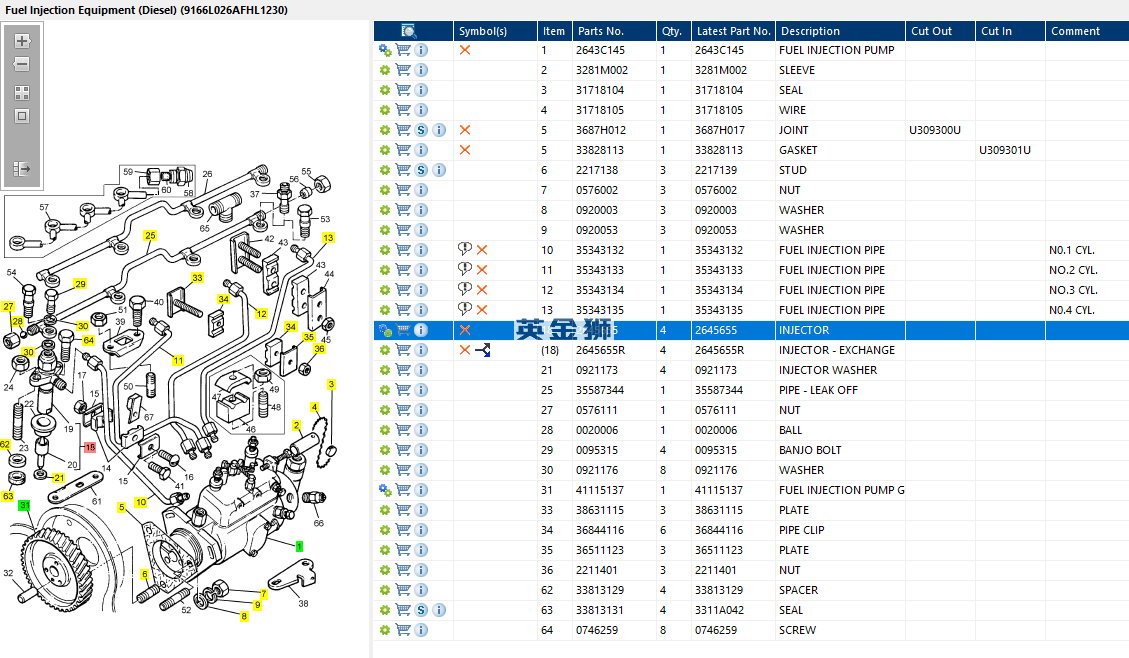
Task: Click supersession S icon for JOINT row
Action: coord(421,130)
